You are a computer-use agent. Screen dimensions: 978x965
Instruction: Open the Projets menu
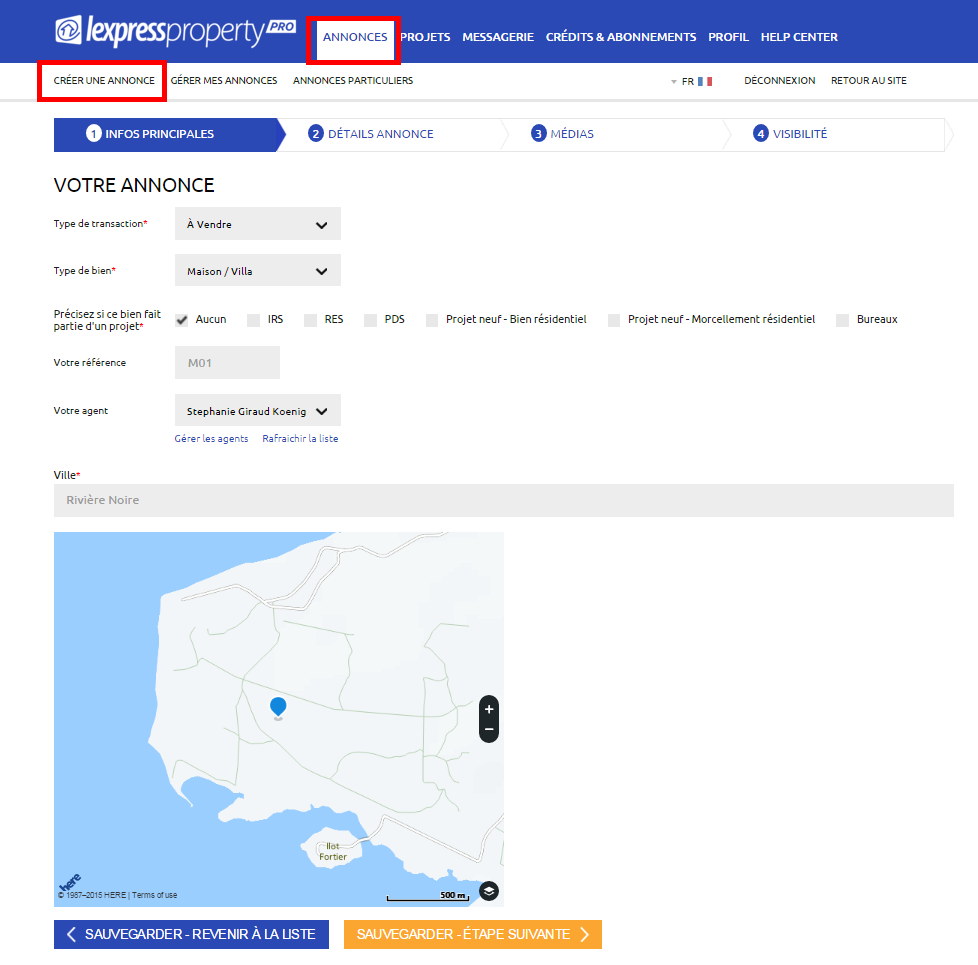tap(425, 37)
